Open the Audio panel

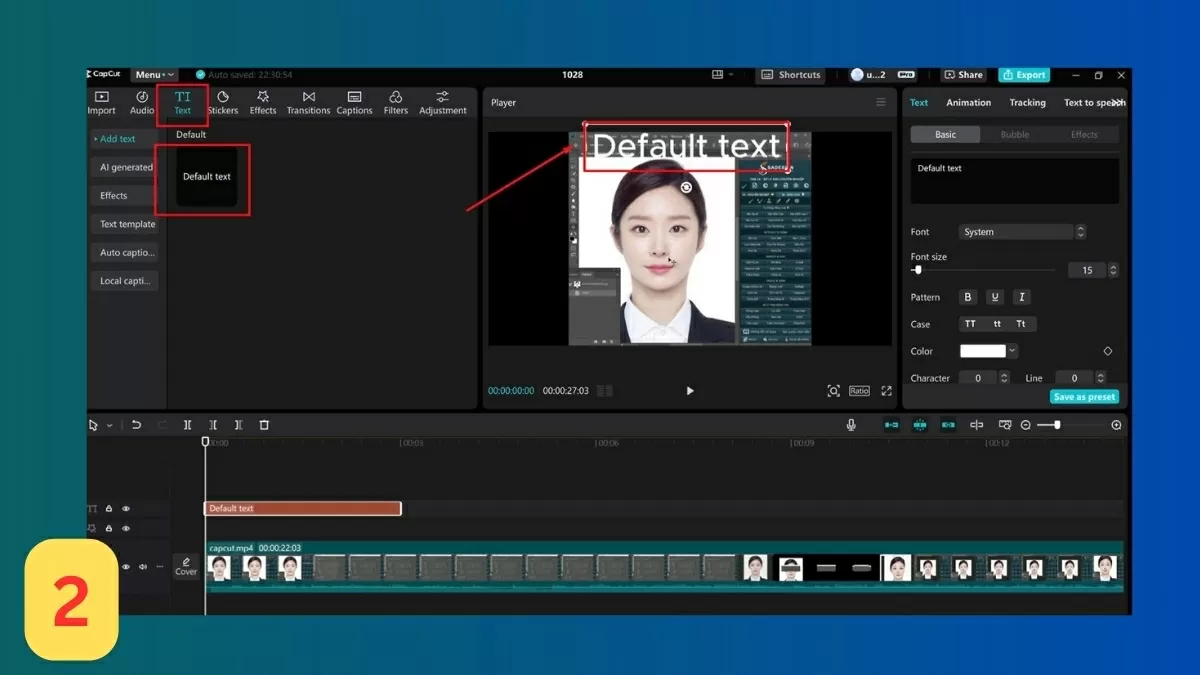[x=141, y=103]
